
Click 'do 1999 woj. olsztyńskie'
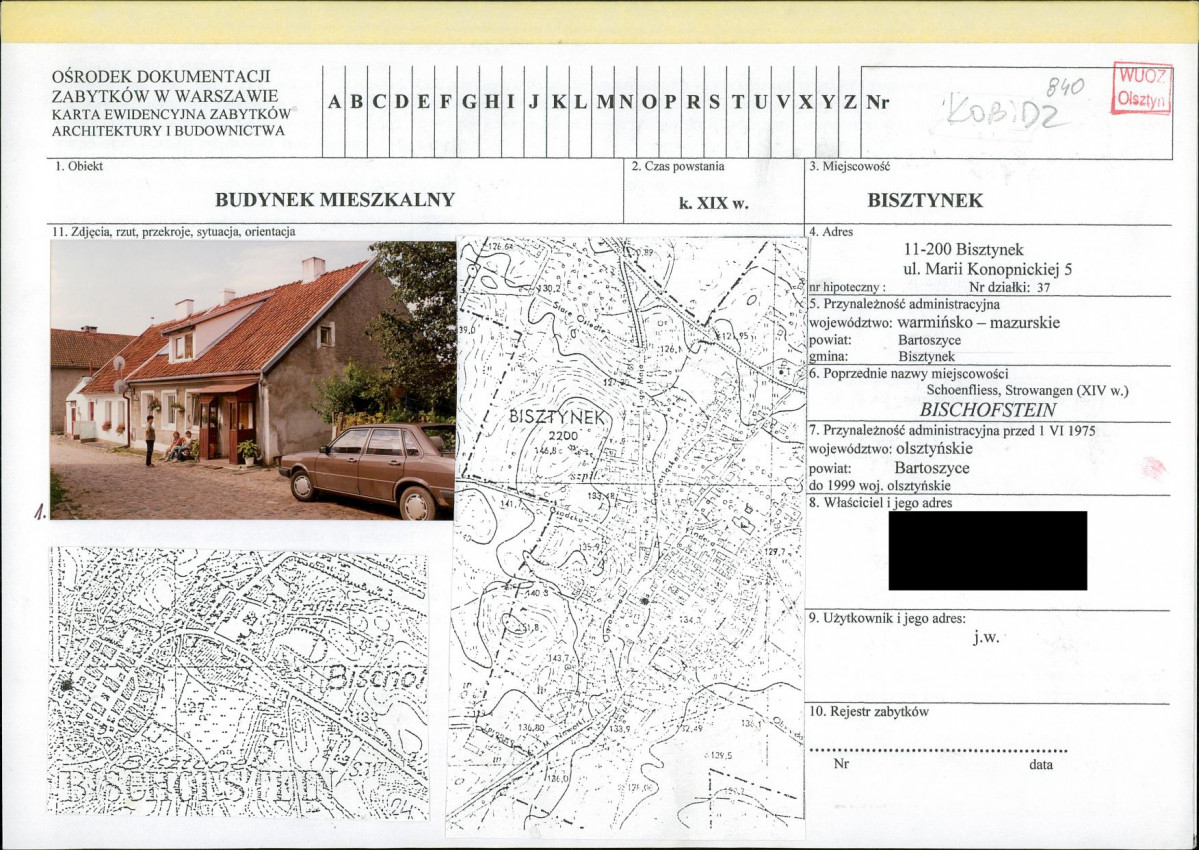[x=880, y=485]
